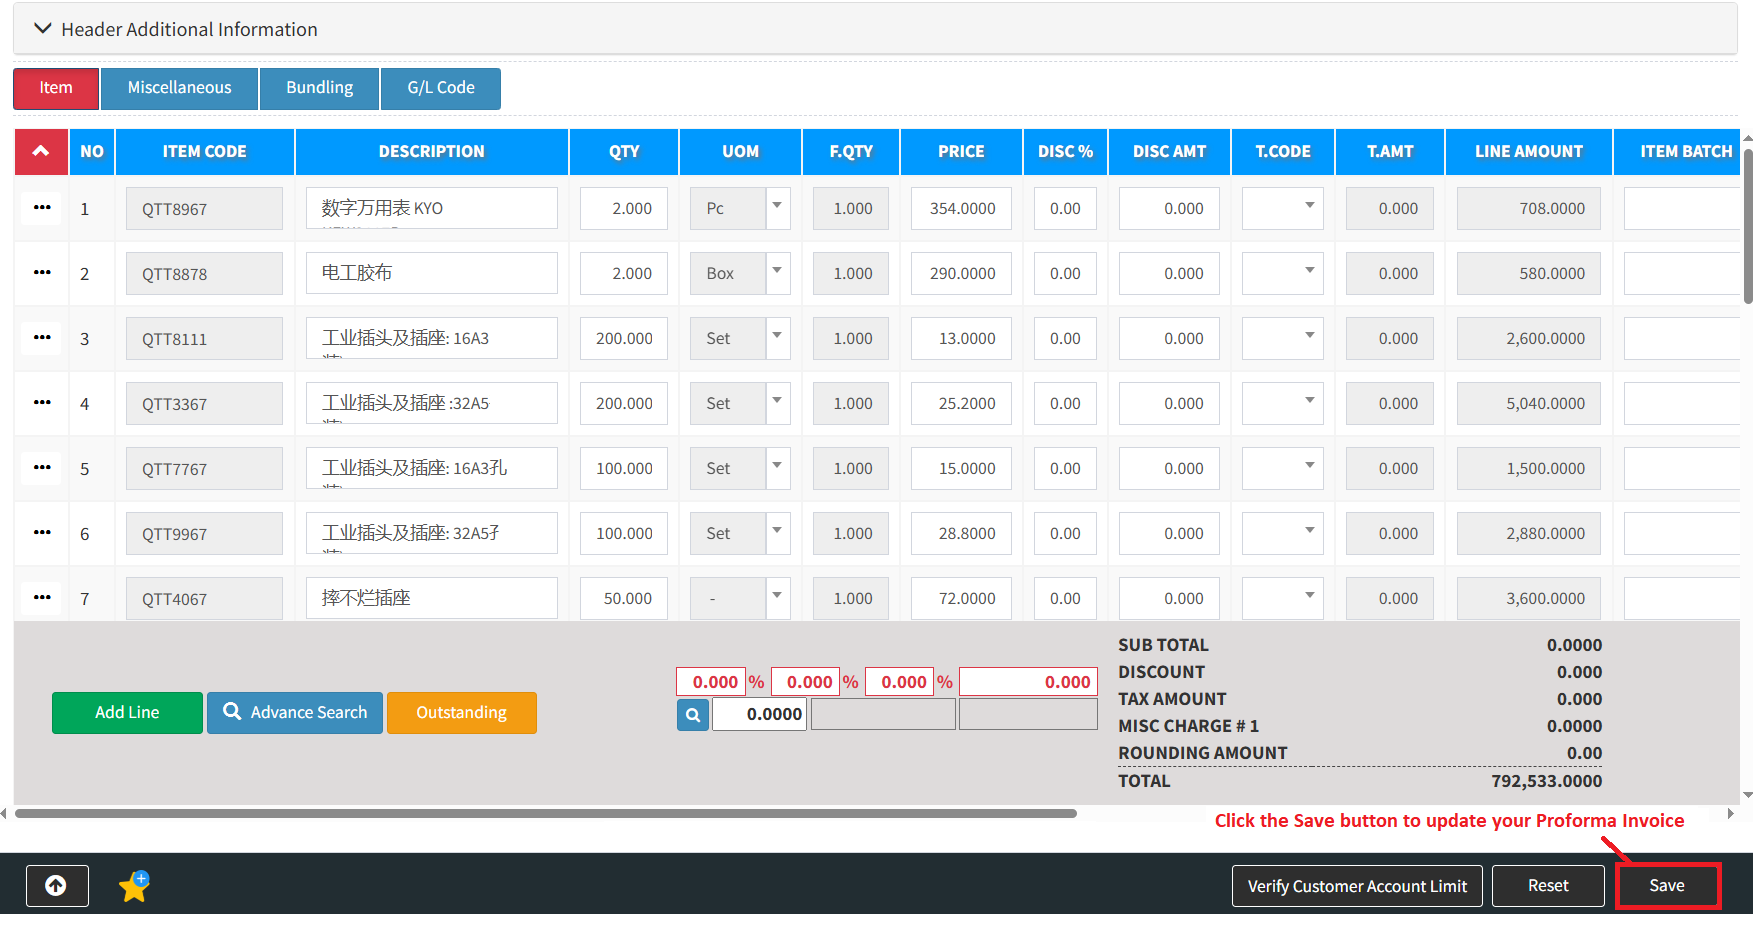Expand UOM dropdown for row 7
Image resolution: width=1753 pixels, height=934 pixels.
777,598
